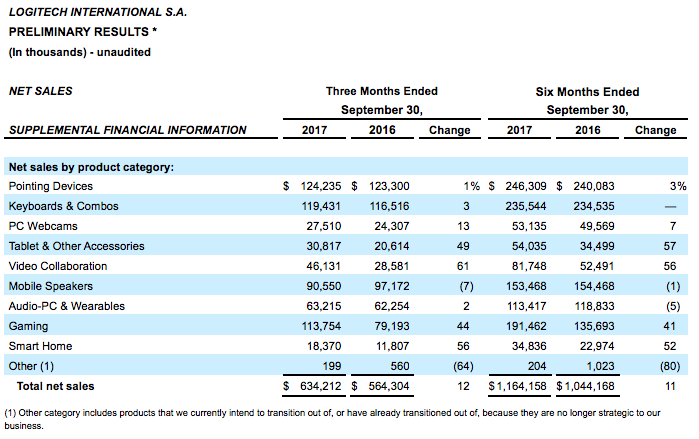The width and height of the screenshot is (699, 439).
Task: Click the value 54,035
Action: (x=529, y=246)
